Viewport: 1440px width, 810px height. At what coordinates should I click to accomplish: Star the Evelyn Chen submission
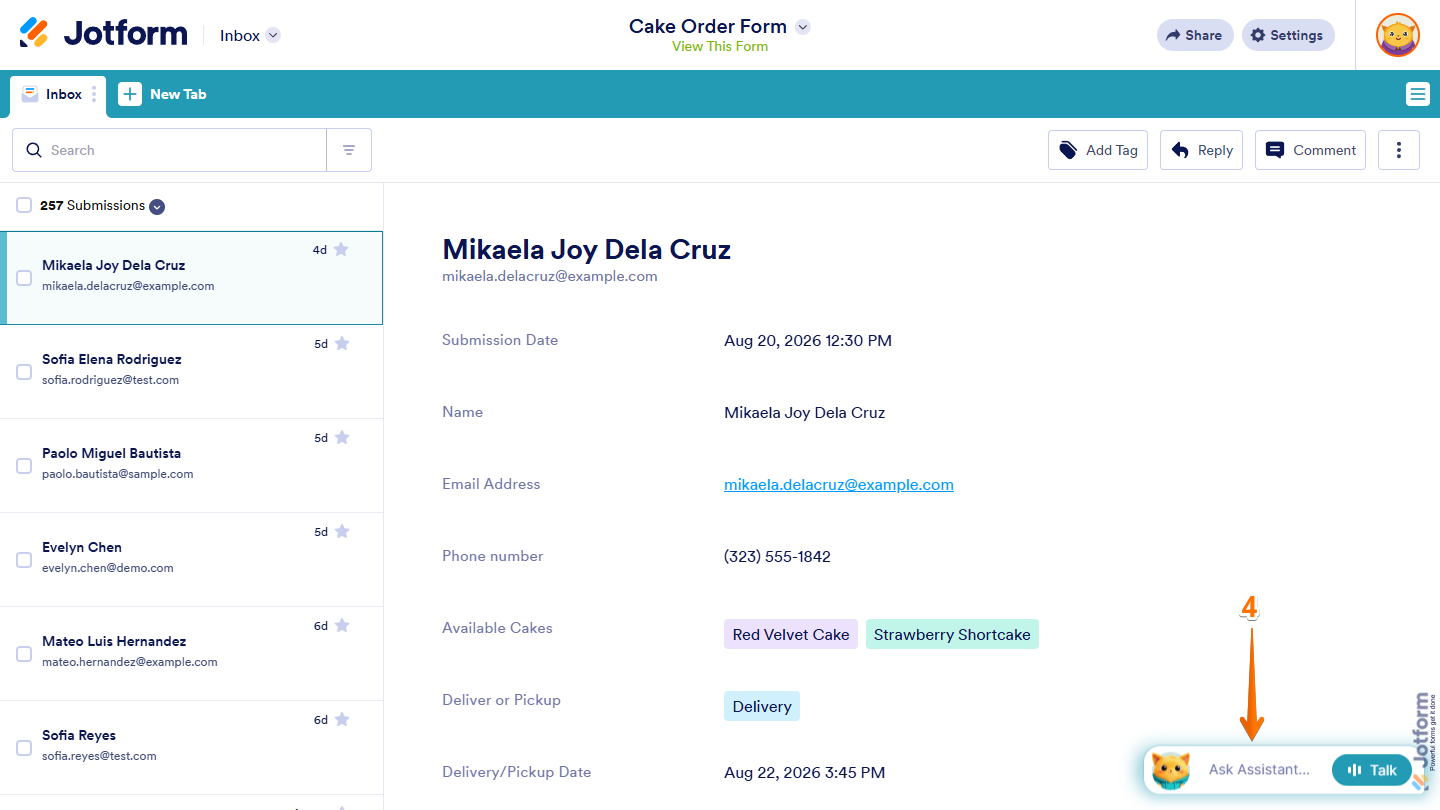(342, 531)
